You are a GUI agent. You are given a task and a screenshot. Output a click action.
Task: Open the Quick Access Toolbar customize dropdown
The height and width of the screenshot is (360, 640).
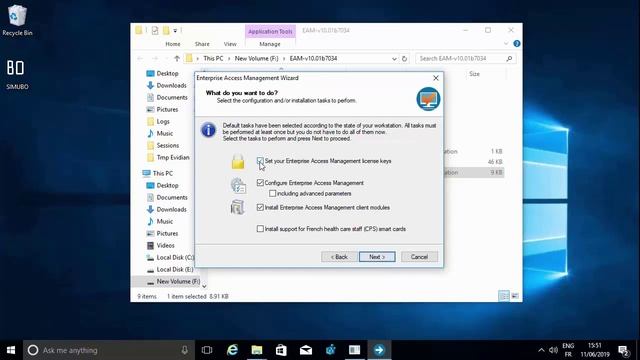[x=175, y=31]
